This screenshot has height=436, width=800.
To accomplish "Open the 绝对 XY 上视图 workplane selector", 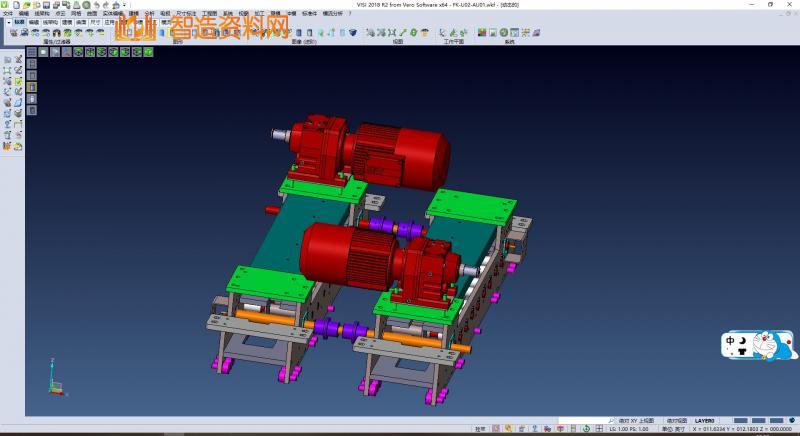I will (x=636, y=420).
